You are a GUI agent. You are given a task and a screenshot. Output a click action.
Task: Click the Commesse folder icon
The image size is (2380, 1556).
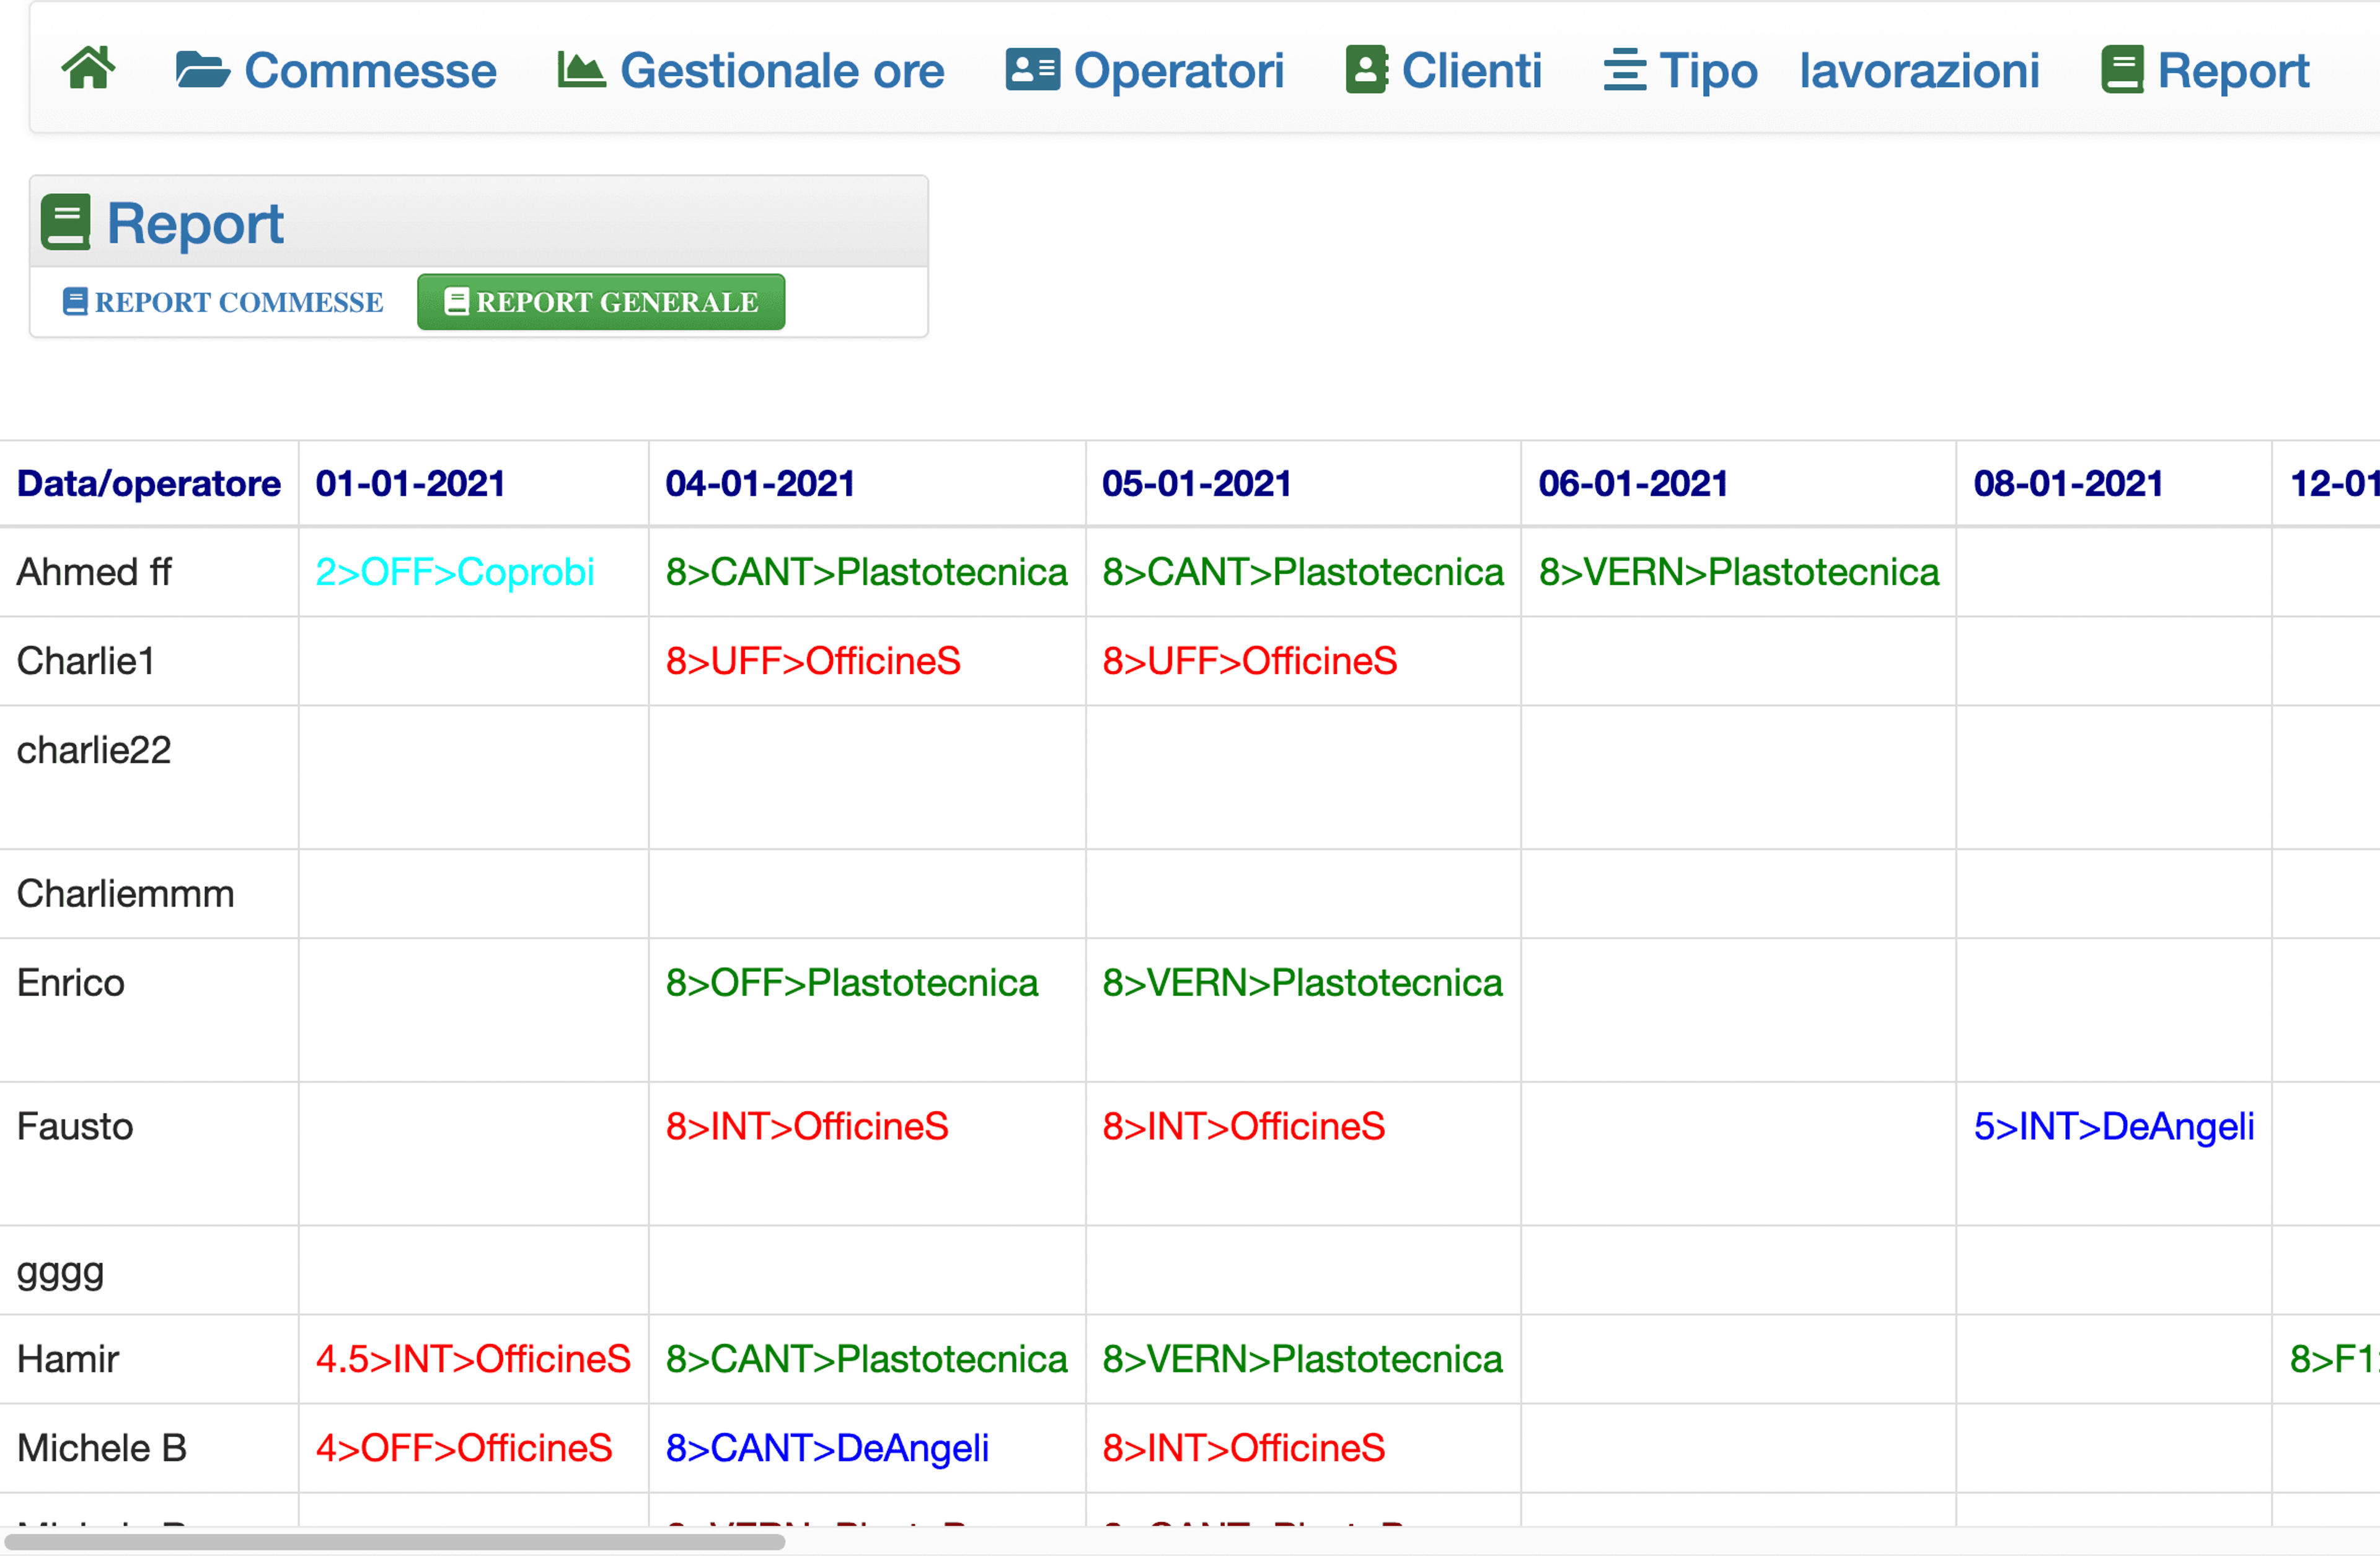(x=203, y=70)
